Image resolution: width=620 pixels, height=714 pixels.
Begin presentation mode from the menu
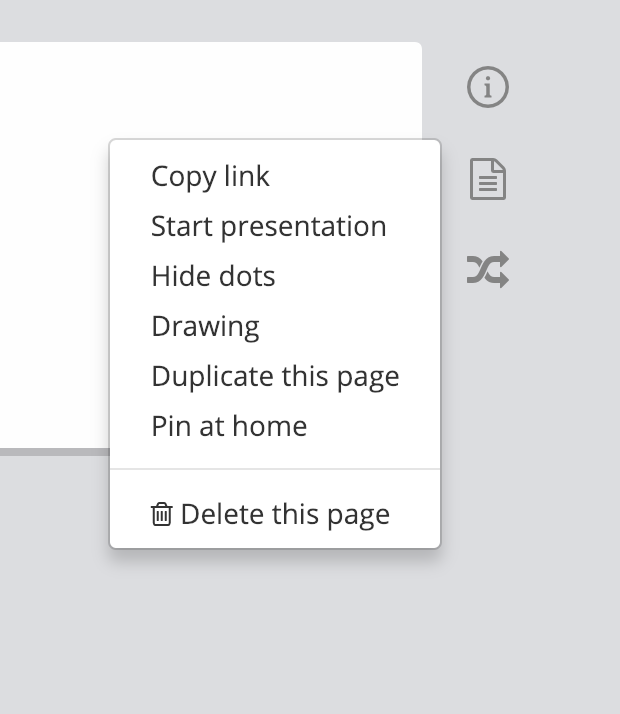pyautogui.click(x=268, y=226)
